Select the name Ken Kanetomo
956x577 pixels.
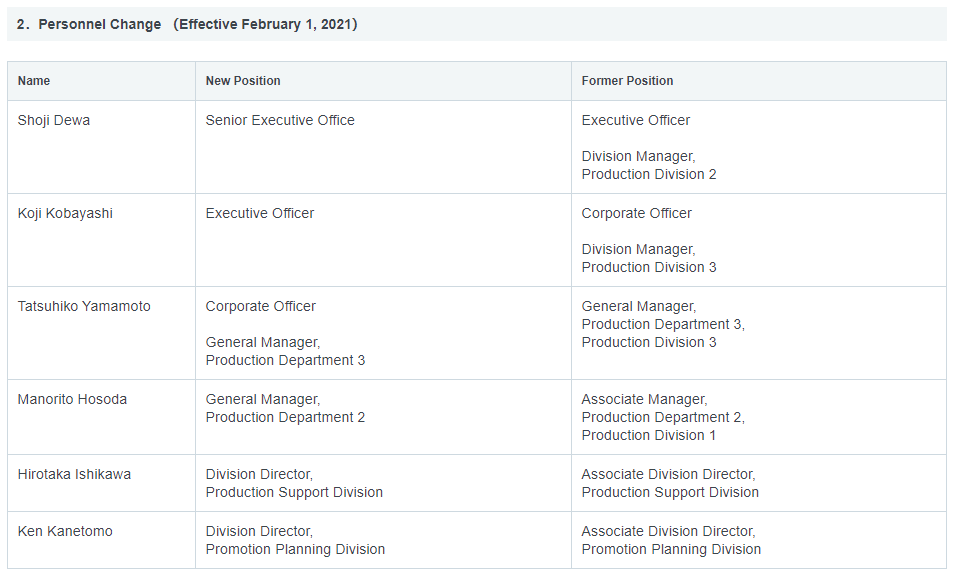pyautogui.click(x=65, y=531)
